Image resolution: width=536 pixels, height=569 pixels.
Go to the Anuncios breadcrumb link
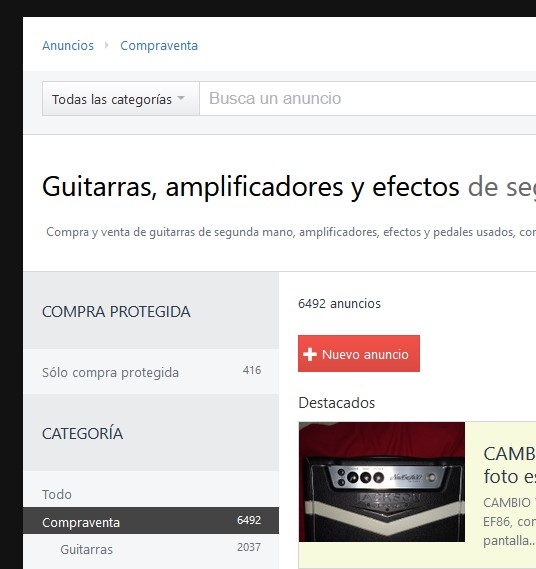coord(68,45)
